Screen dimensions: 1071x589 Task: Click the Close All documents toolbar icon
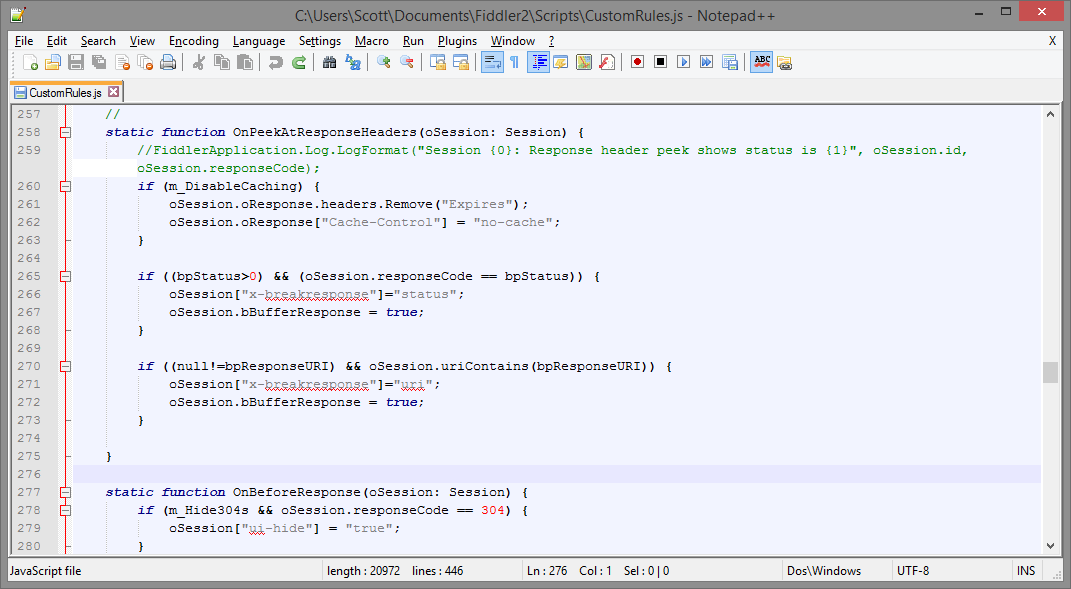[145, 63]
